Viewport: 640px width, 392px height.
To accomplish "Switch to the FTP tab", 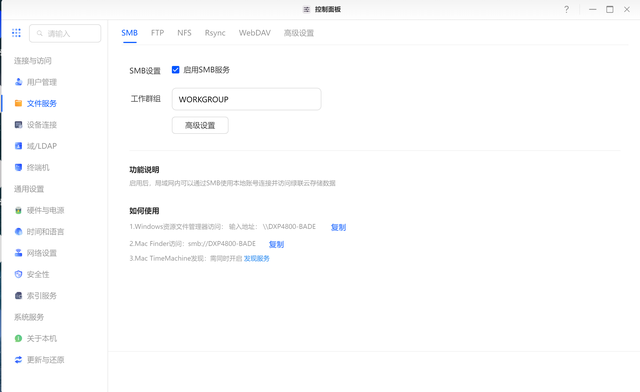I will (x=157, y=33).
